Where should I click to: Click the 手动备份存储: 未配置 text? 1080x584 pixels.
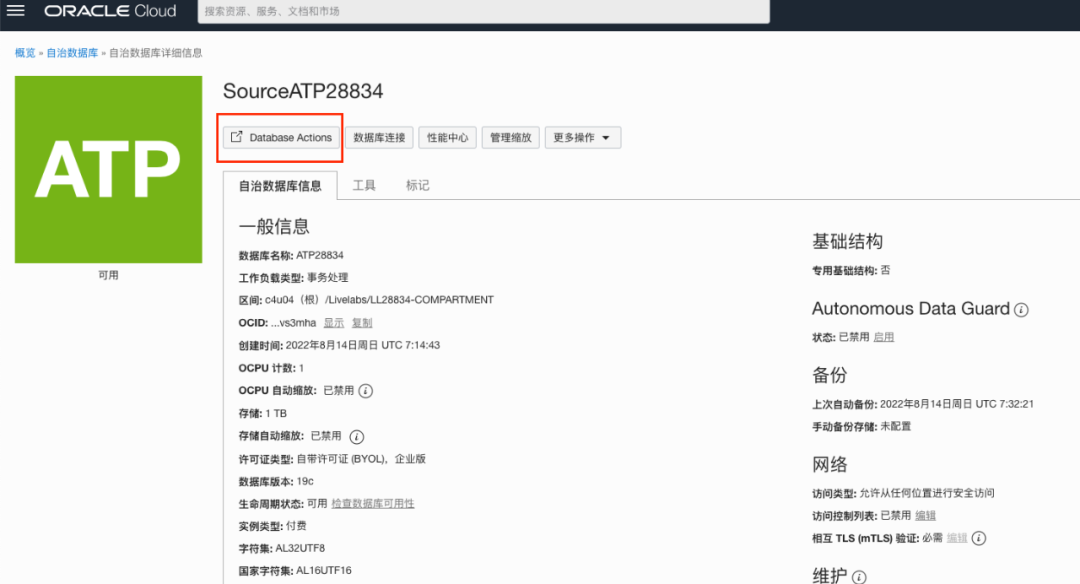pos(861,426)
